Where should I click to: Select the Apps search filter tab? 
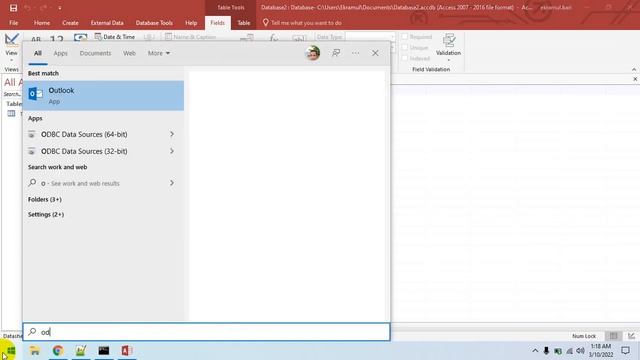(60, 53)
